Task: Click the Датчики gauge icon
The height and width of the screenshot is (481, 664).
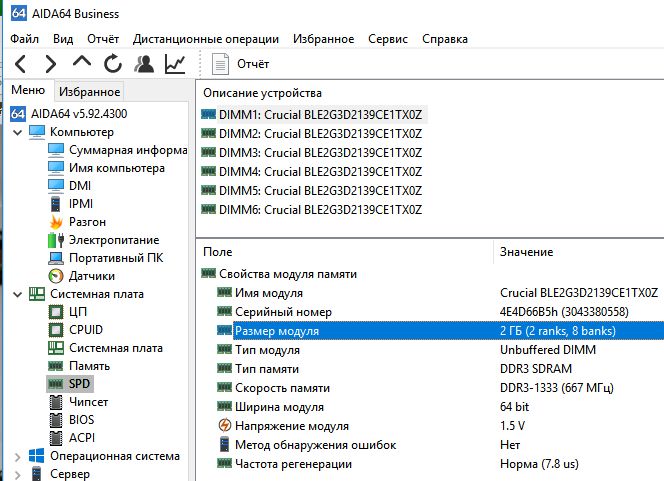Action: tap(56, 276)
